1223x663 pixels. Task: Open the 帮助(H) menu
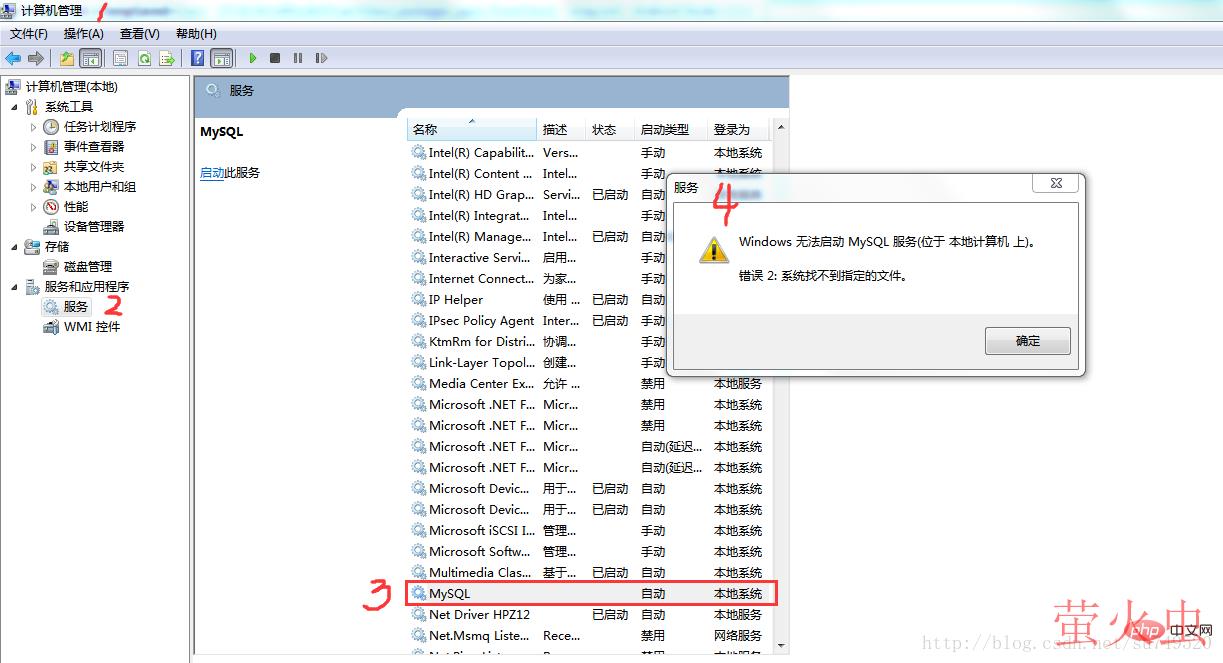click(196, 34)
